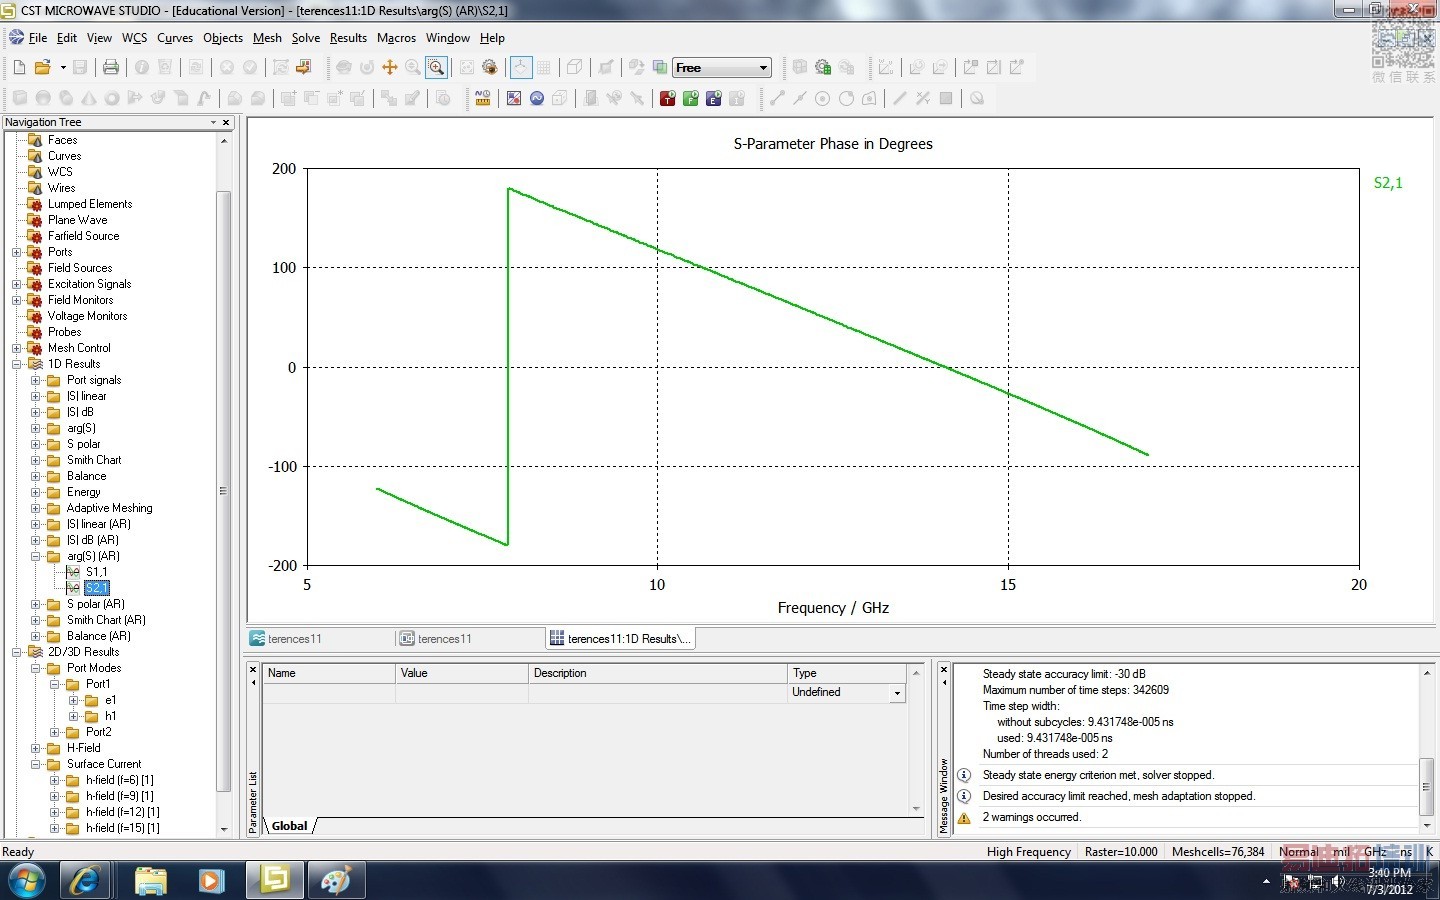1440x900 pixels.
Task: Expand the Smith Chart folder
Action: coord(36,460)
